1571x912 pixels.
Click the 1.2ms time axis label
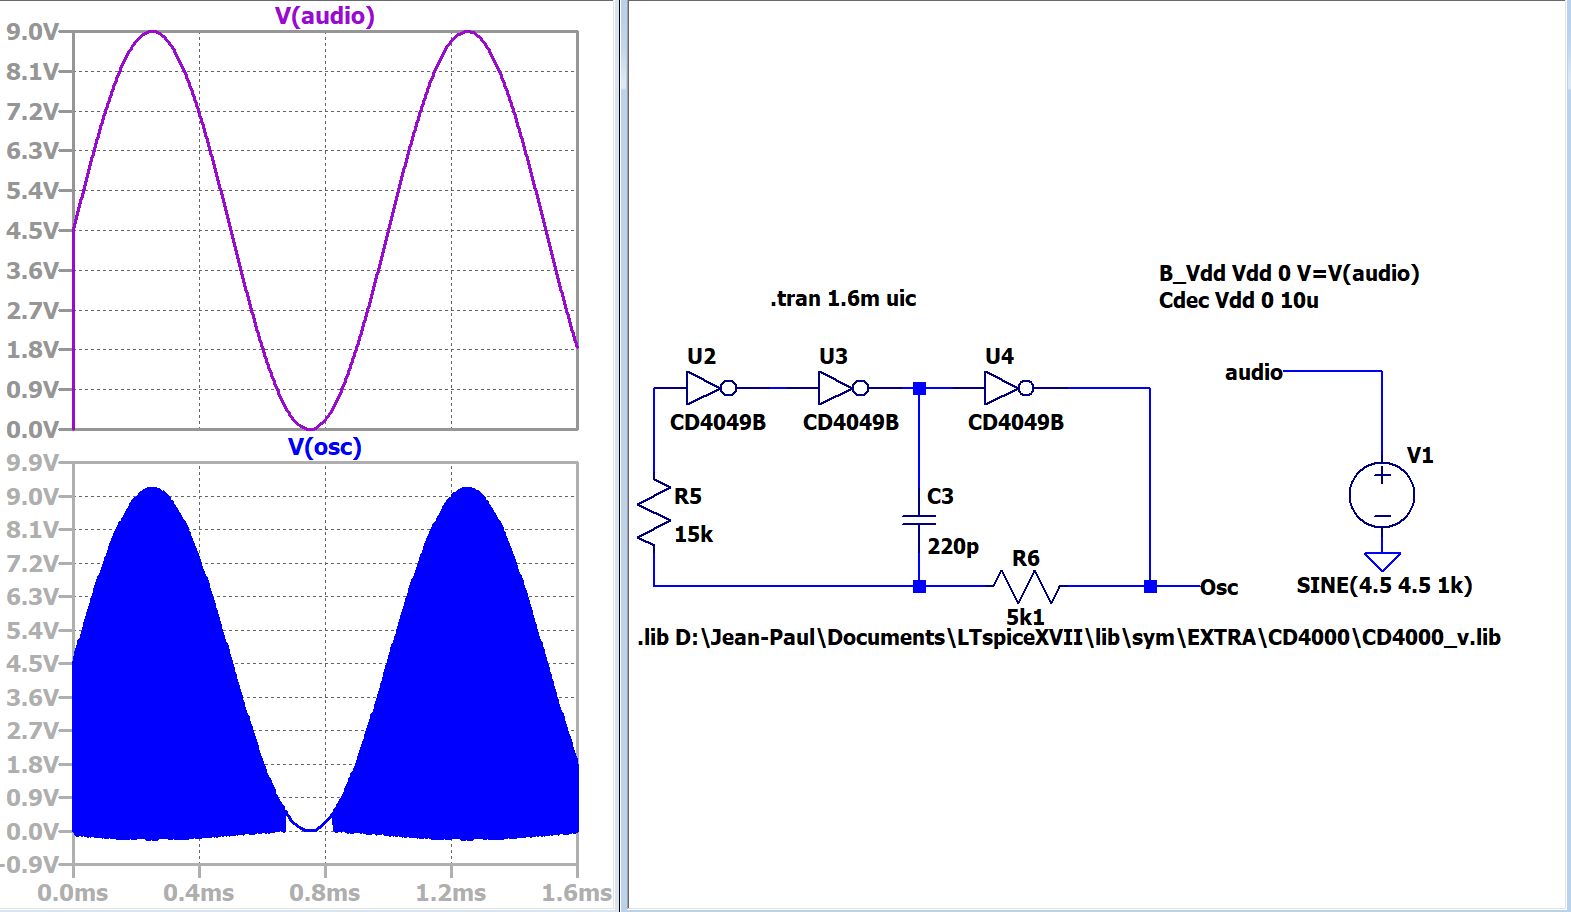pos(450,892)
